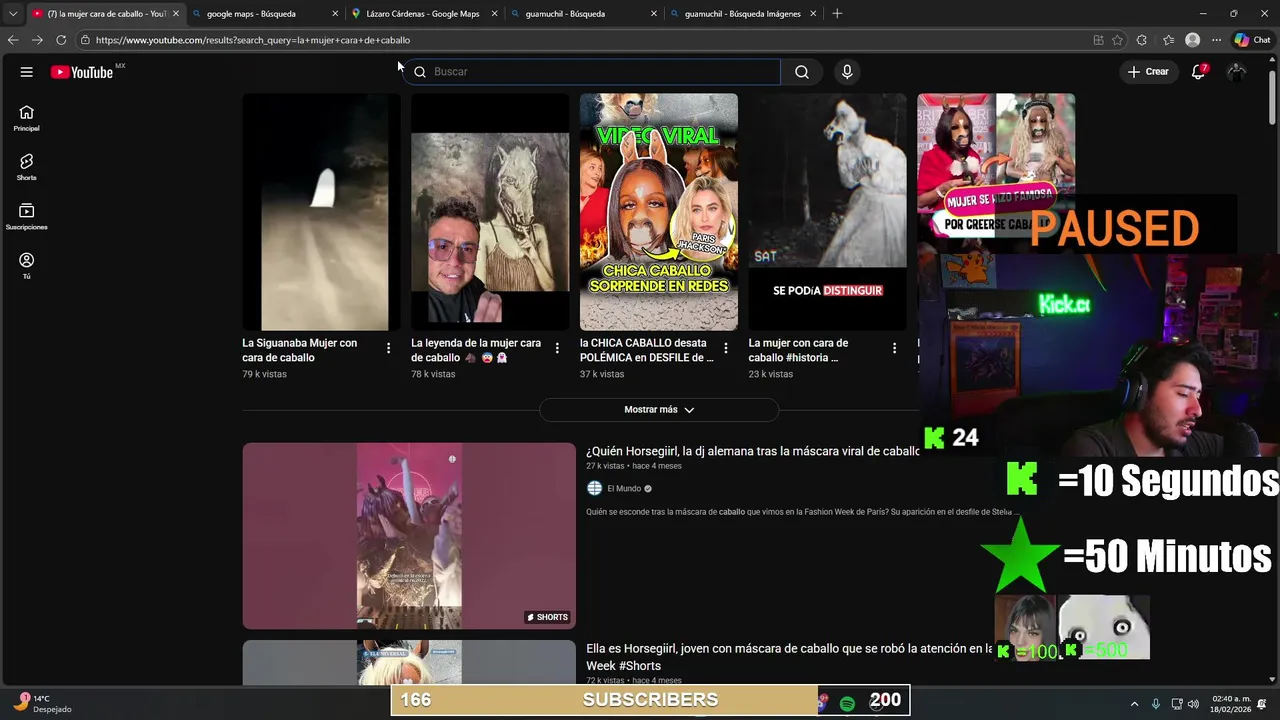This screenshot has width=1280, height=720.
Task: Open more options for La mujer con cara short
Action: coord(894,348)
